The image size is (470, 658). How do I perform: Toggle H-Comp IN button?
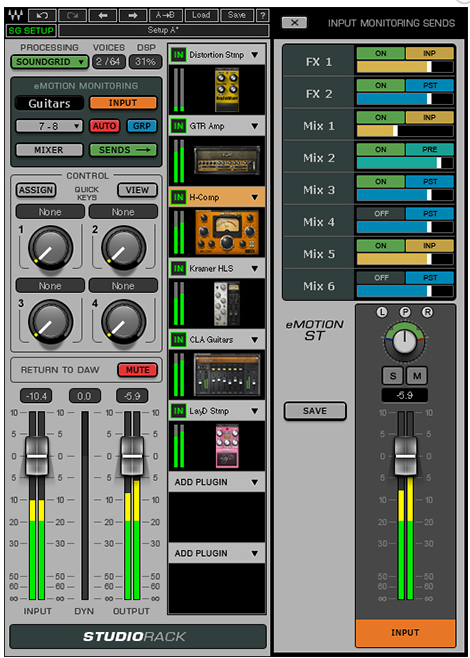(179, 197)
